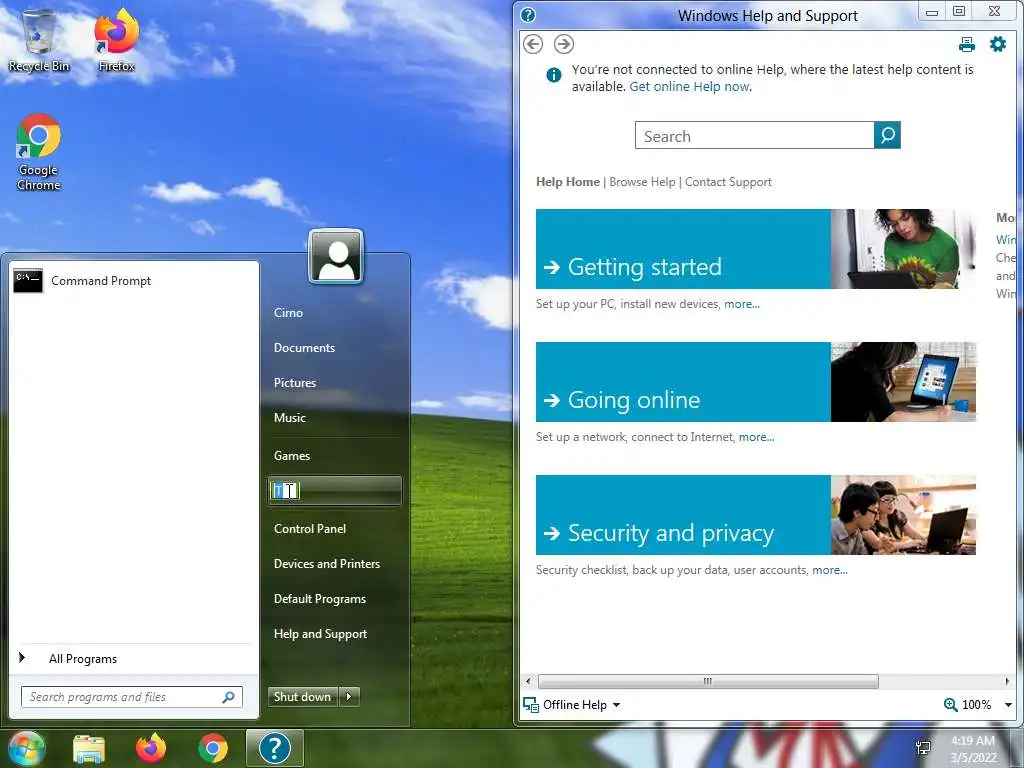Image resolution: width=1024 pixels, height=768 pixels.
Task: Click the Shut down button
Action: coord(303,697)
